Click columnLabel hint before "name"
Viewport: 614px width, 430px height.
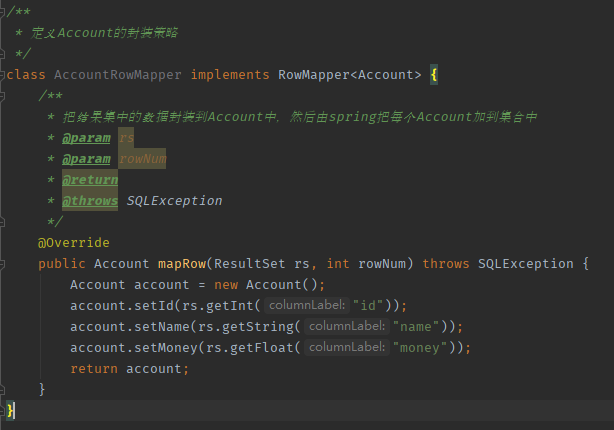347,326
